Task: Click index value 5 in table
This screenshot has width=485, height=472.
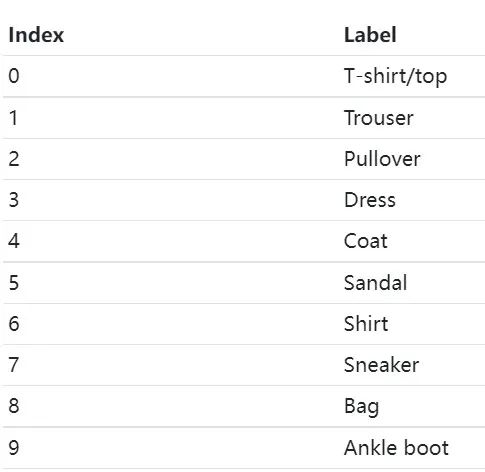Action: click(14, 283)
